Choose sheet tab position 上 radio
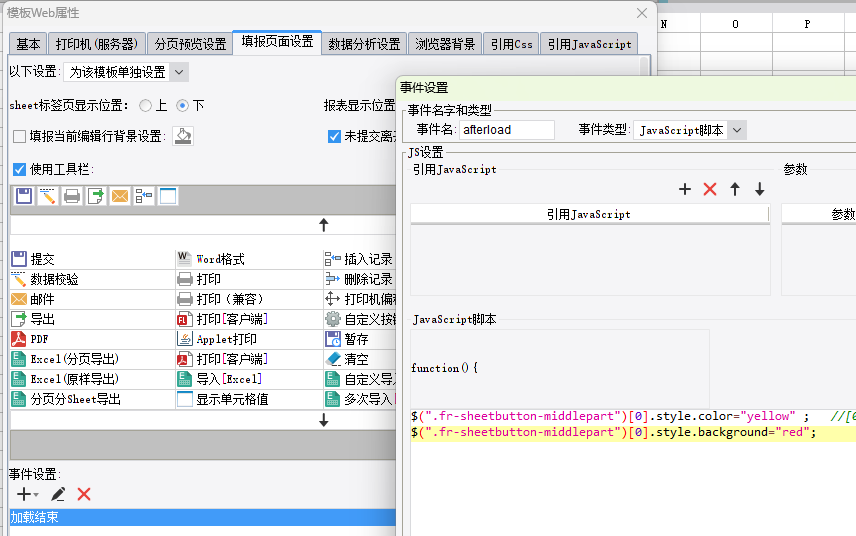856x536 pixels. (x=145, y=105)
